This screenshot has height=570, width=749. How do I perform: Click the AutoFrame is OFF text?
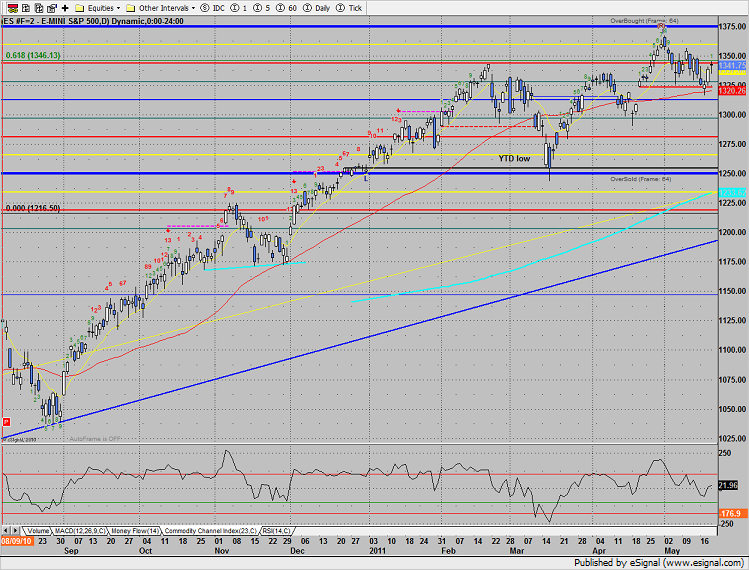coord(95,439)
